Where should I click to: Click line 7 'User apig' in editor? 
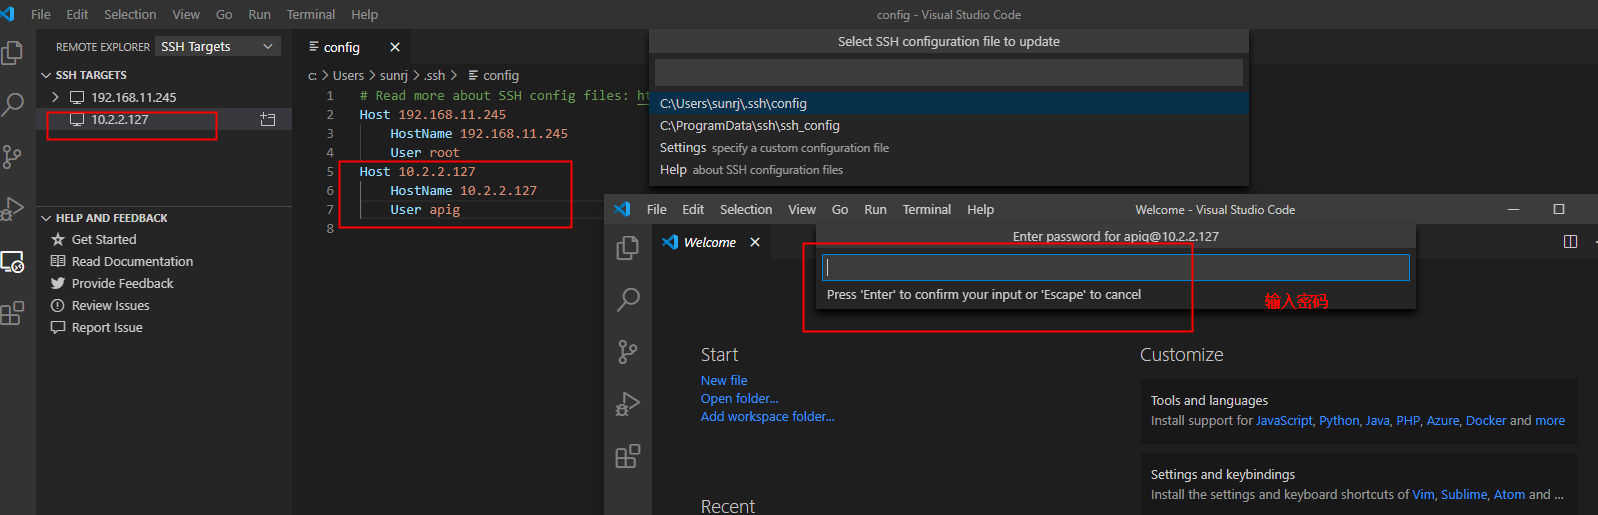[425, 209]
